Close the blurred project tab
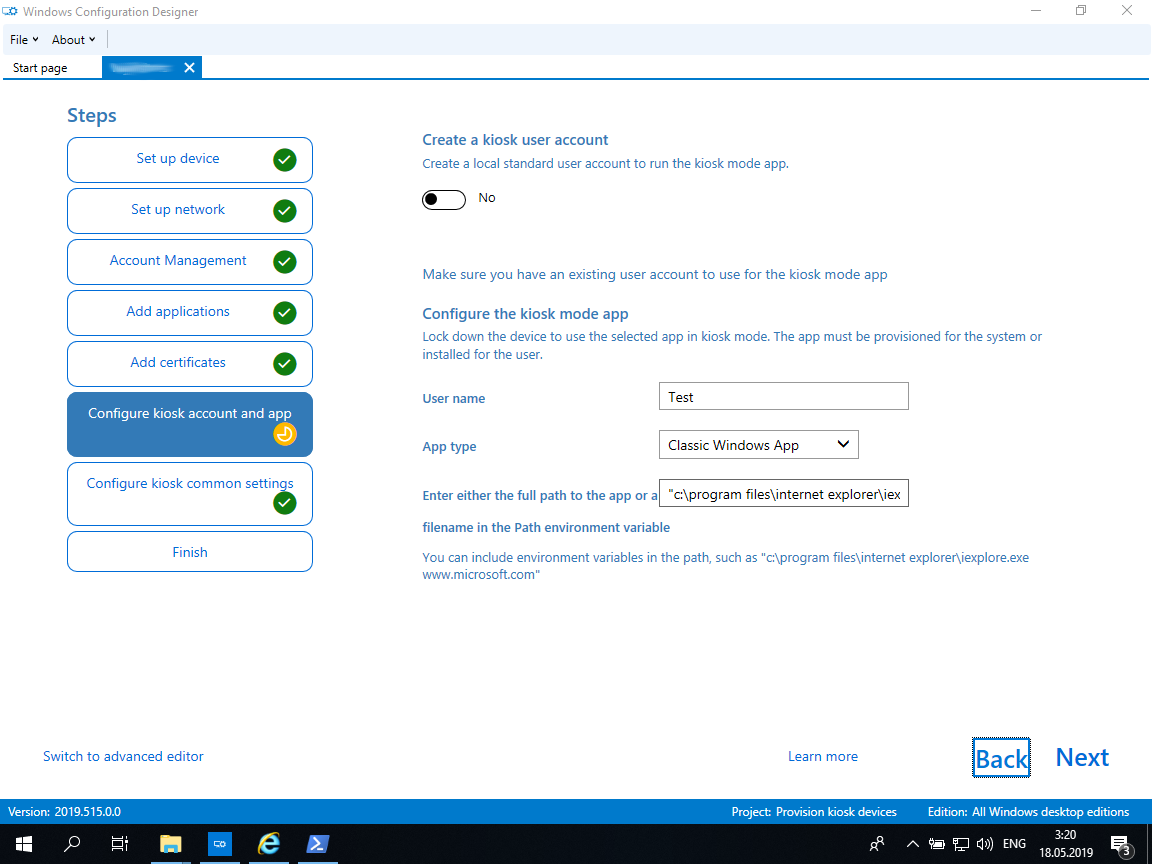Image resolution: width=1152 pixels, height=864 pixels. pyautogui.click(x=190, y=68)
